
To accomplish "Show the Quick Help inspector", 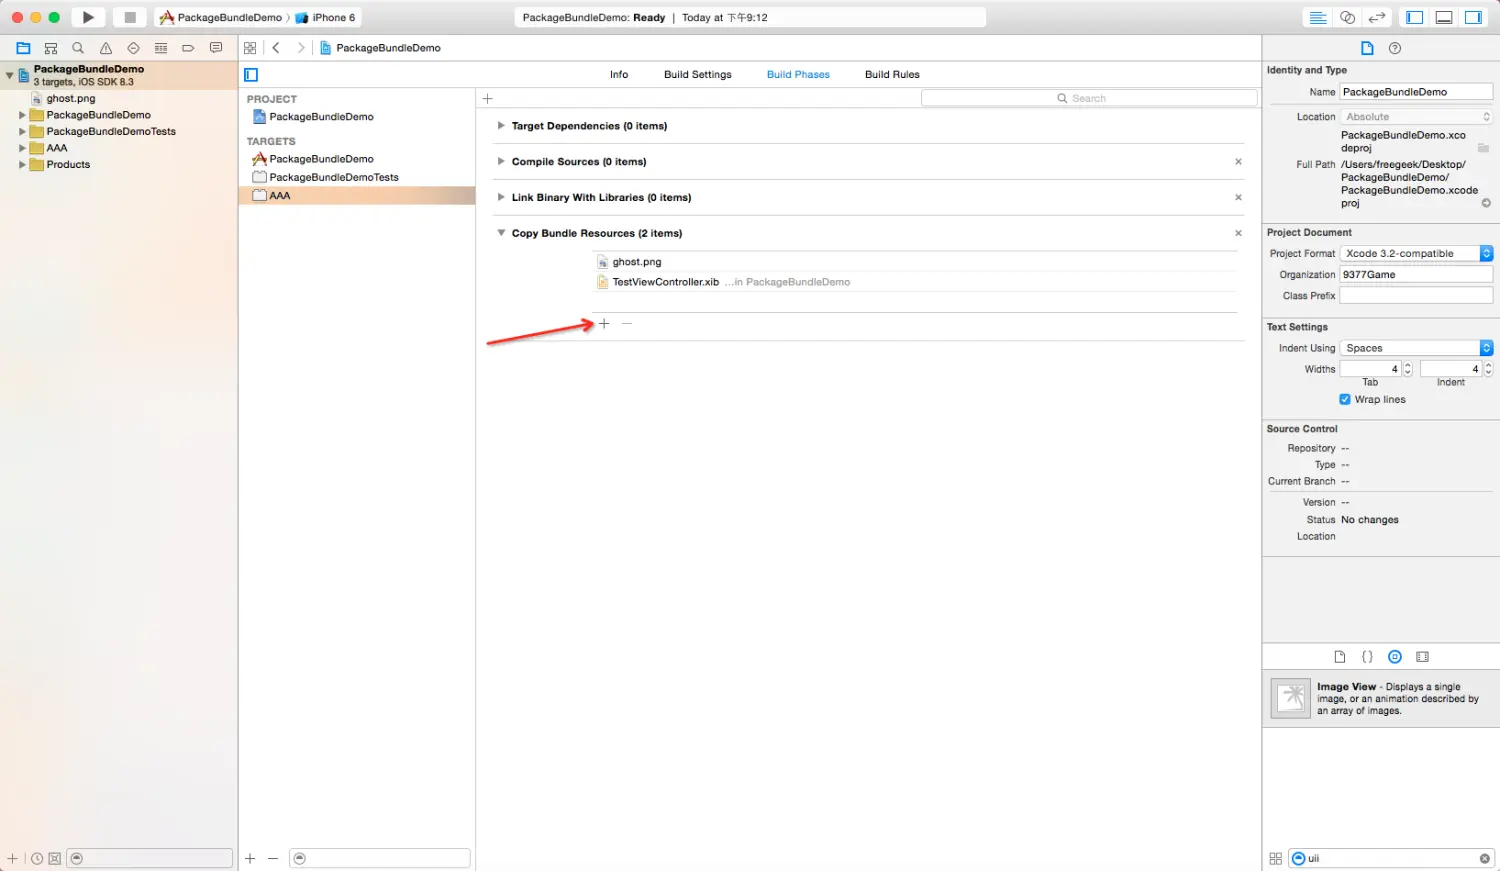I will tap(1395, 48).
